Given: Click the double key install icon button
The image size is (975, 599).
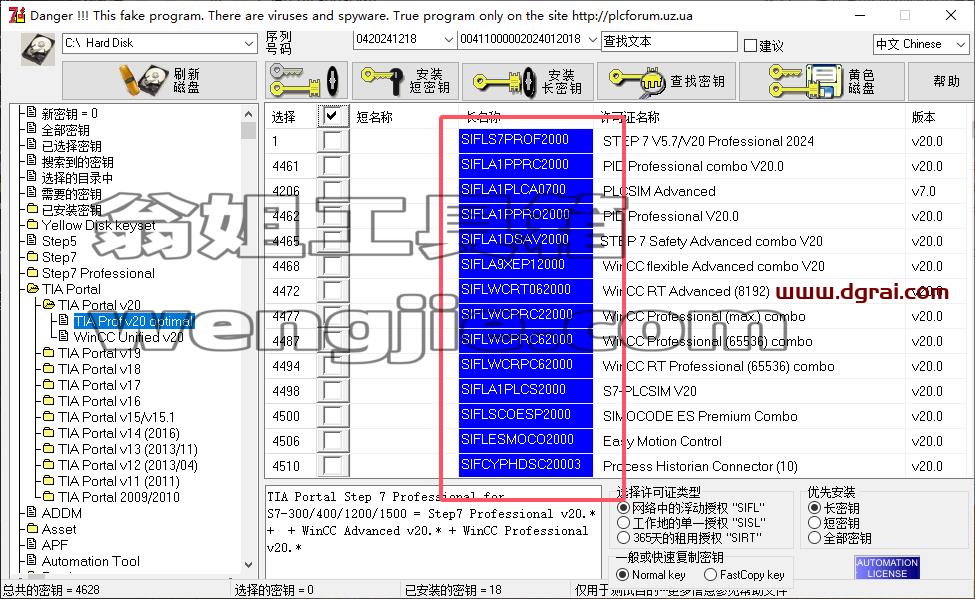Looking at the screenshot, I should click(305, 81).
